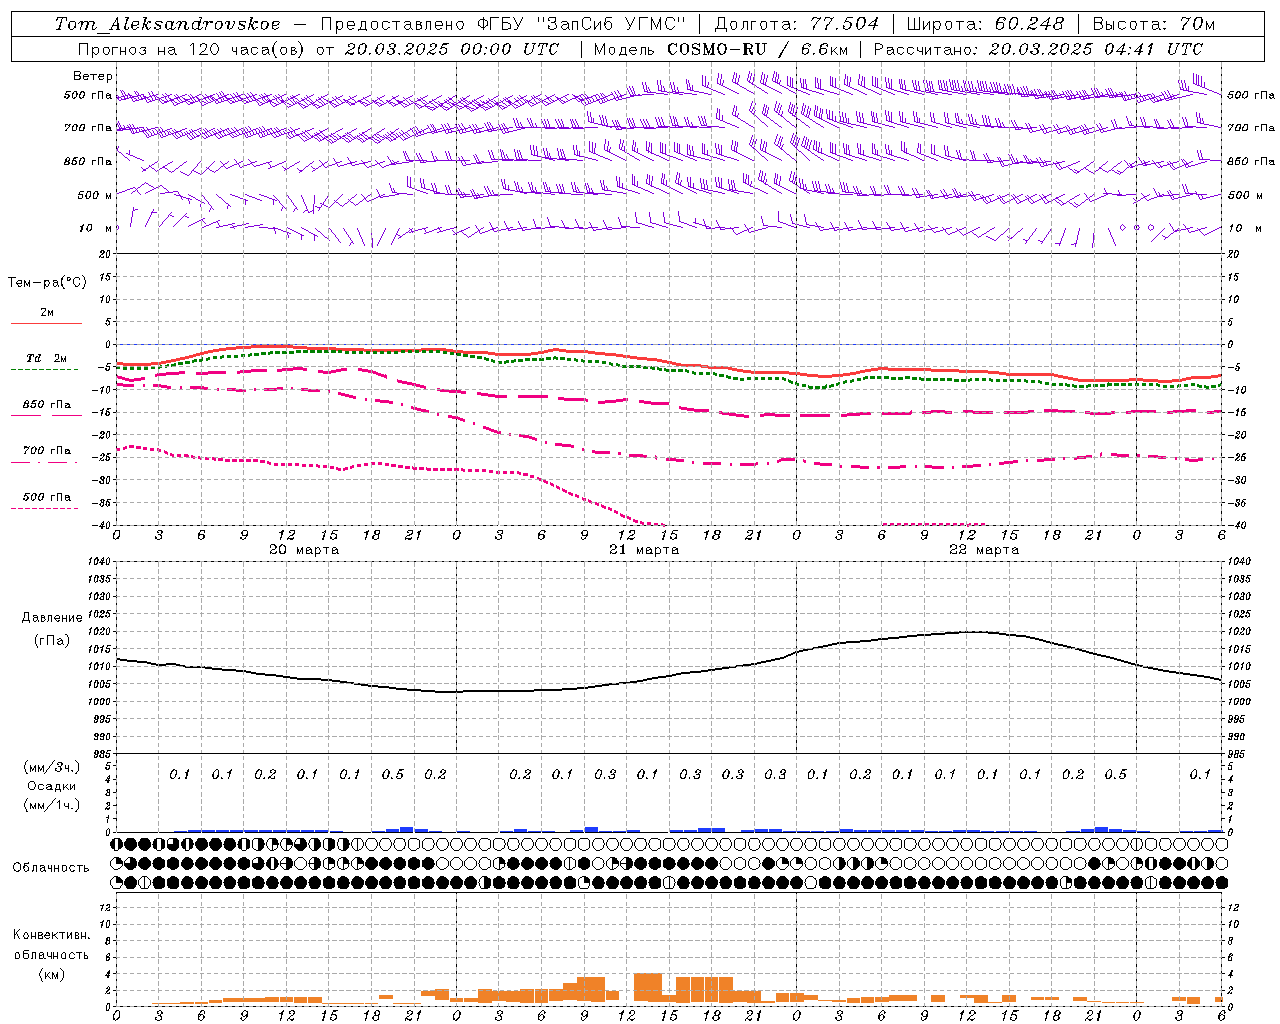Click the elevation label Высота: 70м
Image resolution: width=1280 pixels, height=1024 pixels.
coord(1154,24)
